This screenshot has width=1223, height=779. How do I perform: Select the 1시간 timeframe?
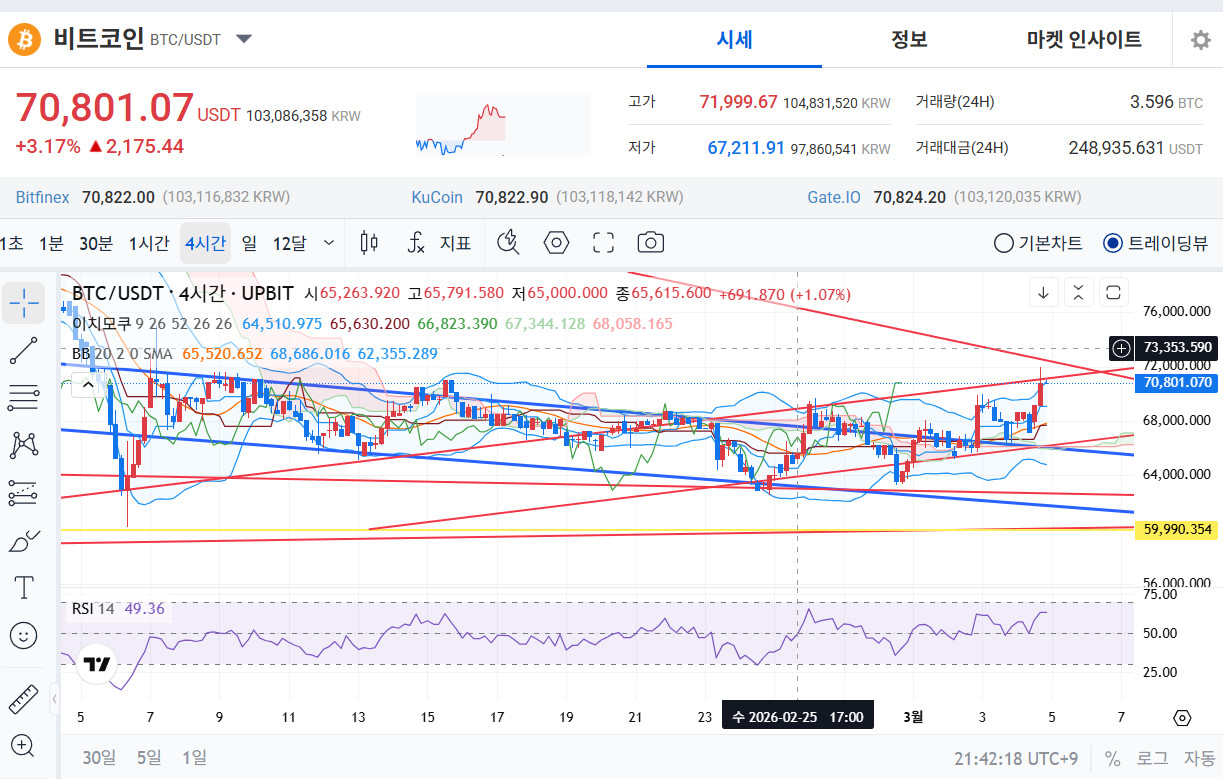coord(149,243)
